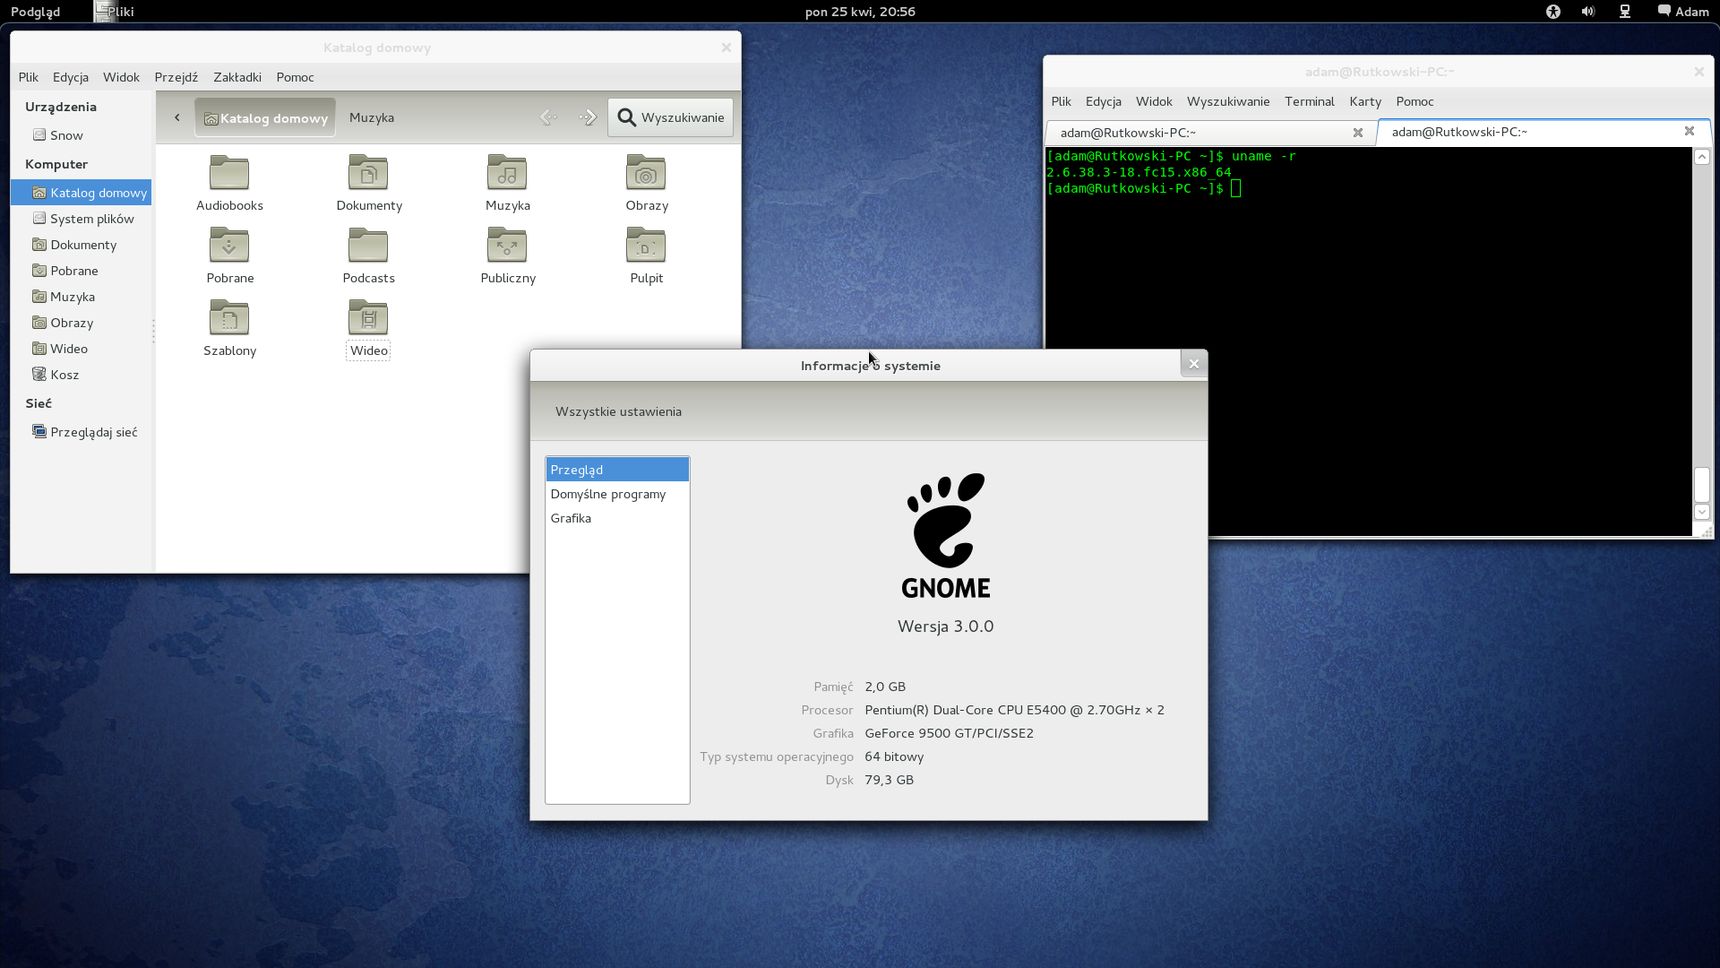Open Terminal menu in terminal window

(x=1309, y=101)
